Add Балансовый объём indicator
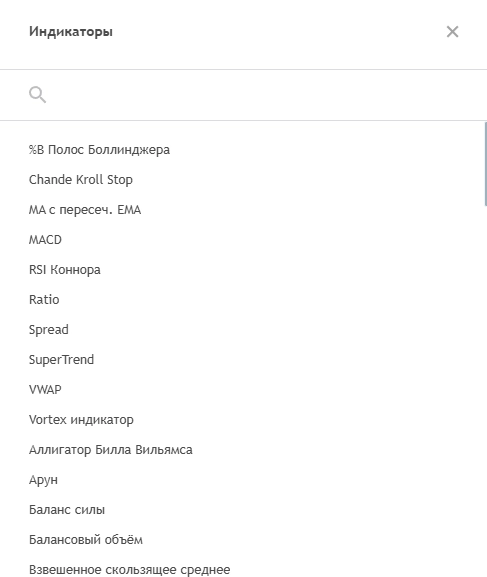 point(243,539)
